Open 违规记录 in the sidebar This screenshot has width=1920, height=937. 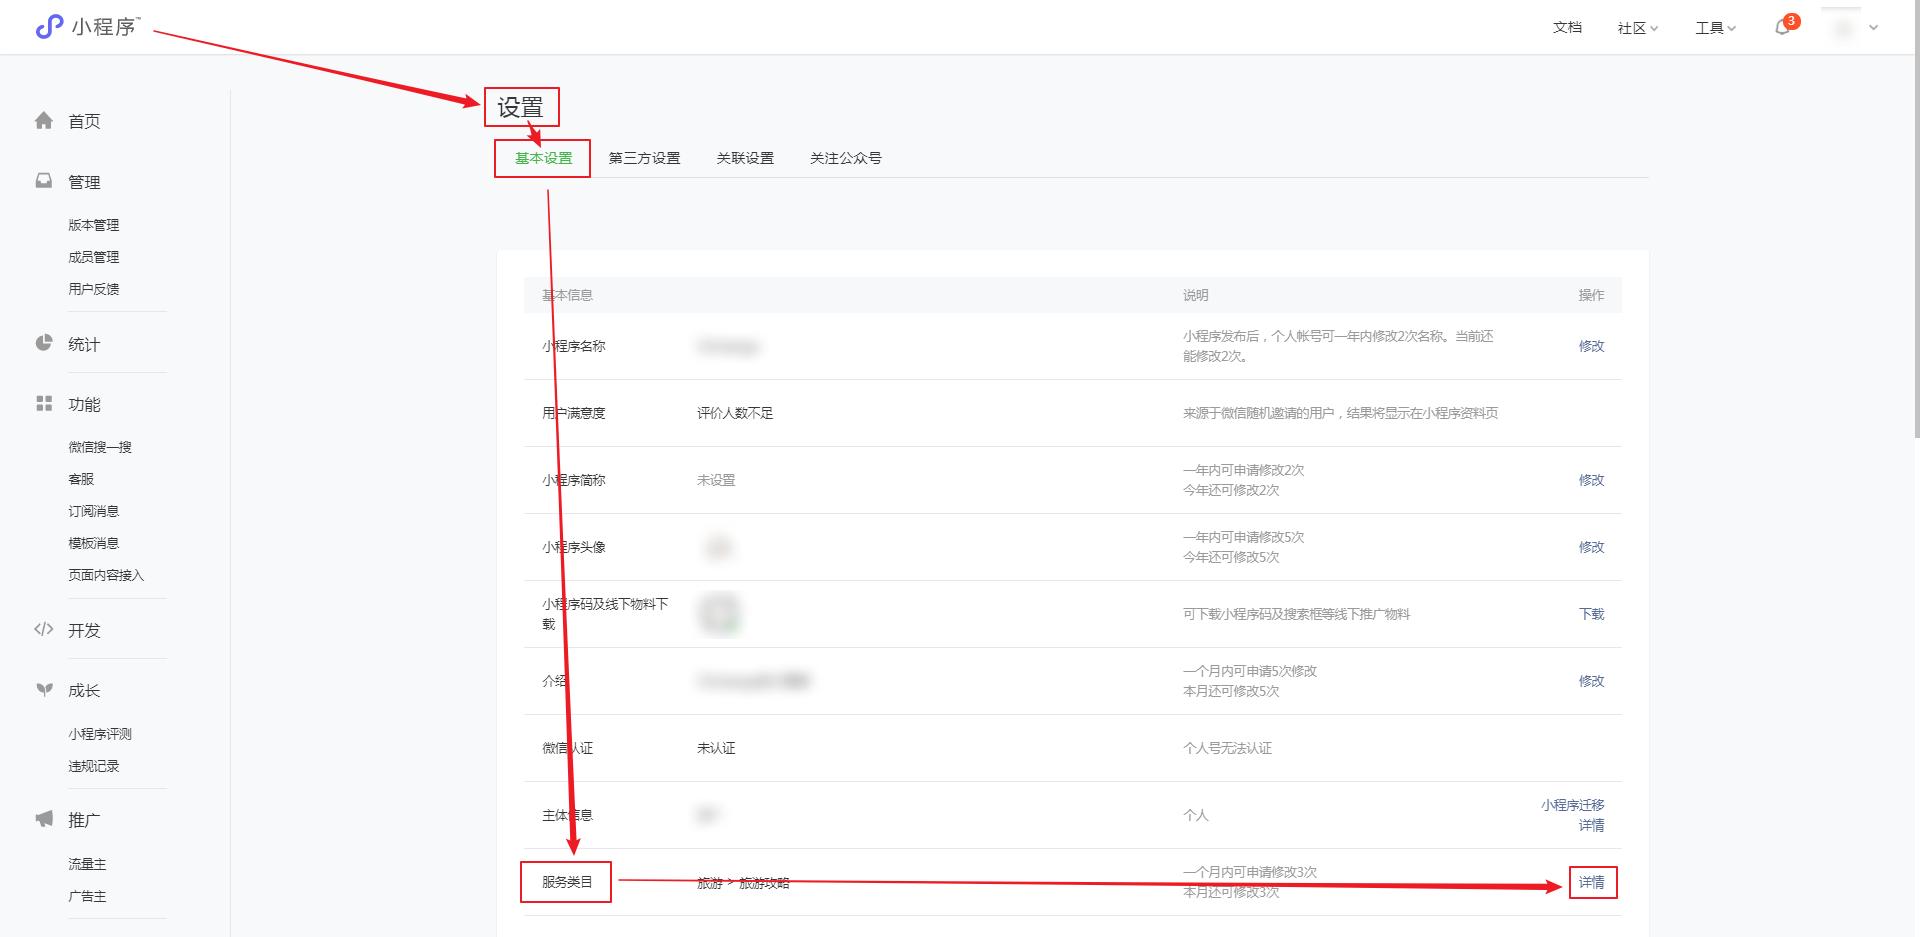pos(93,766)
